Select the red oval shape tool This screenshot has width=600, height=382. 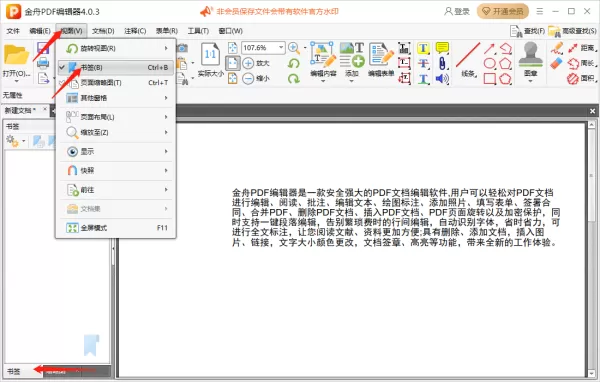tap(489, 63)
